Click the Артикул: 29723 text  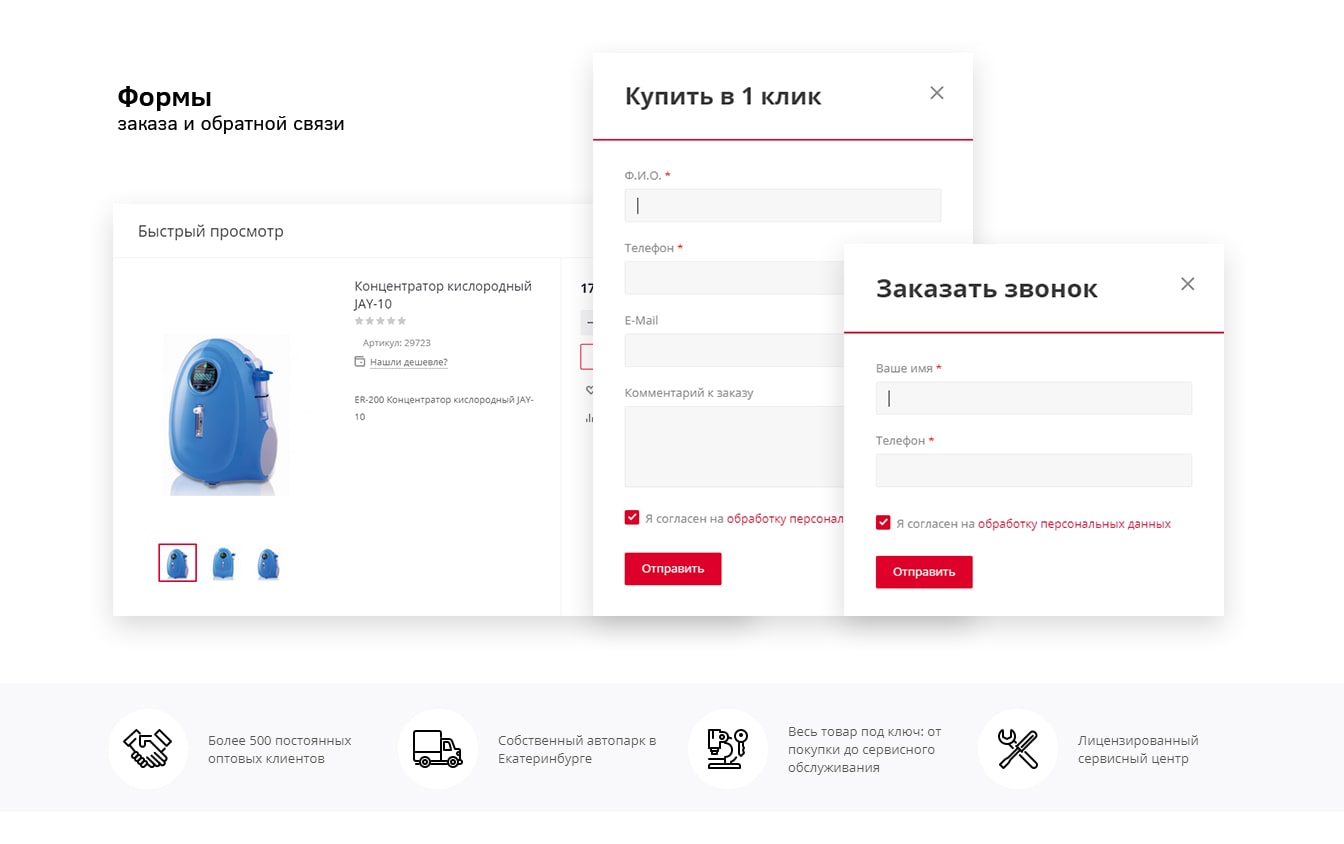coord(397,343)
